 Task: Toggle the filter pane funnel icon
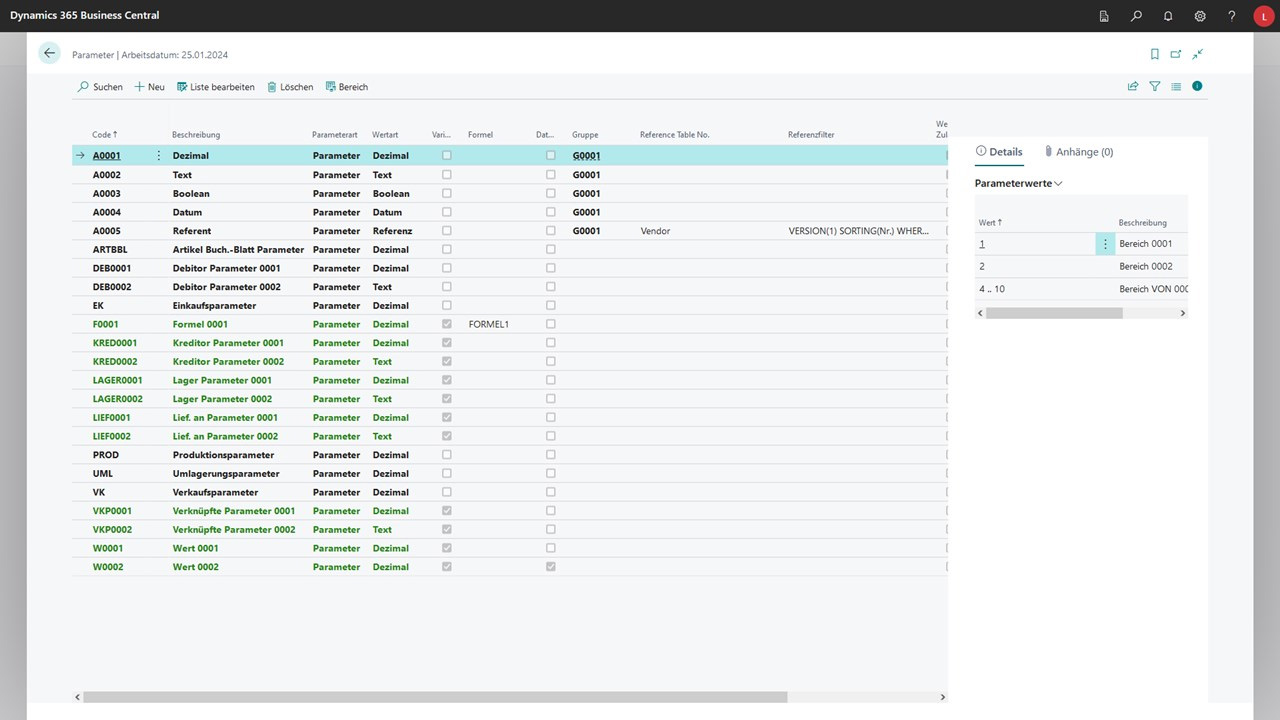[x=1155, y=87]
